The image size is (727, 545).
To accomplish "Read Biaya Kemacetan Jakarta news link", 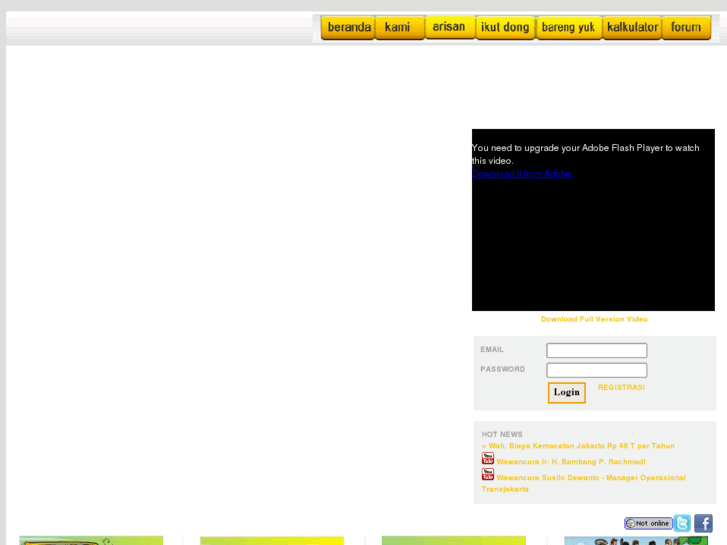I will tap(578, 446).
